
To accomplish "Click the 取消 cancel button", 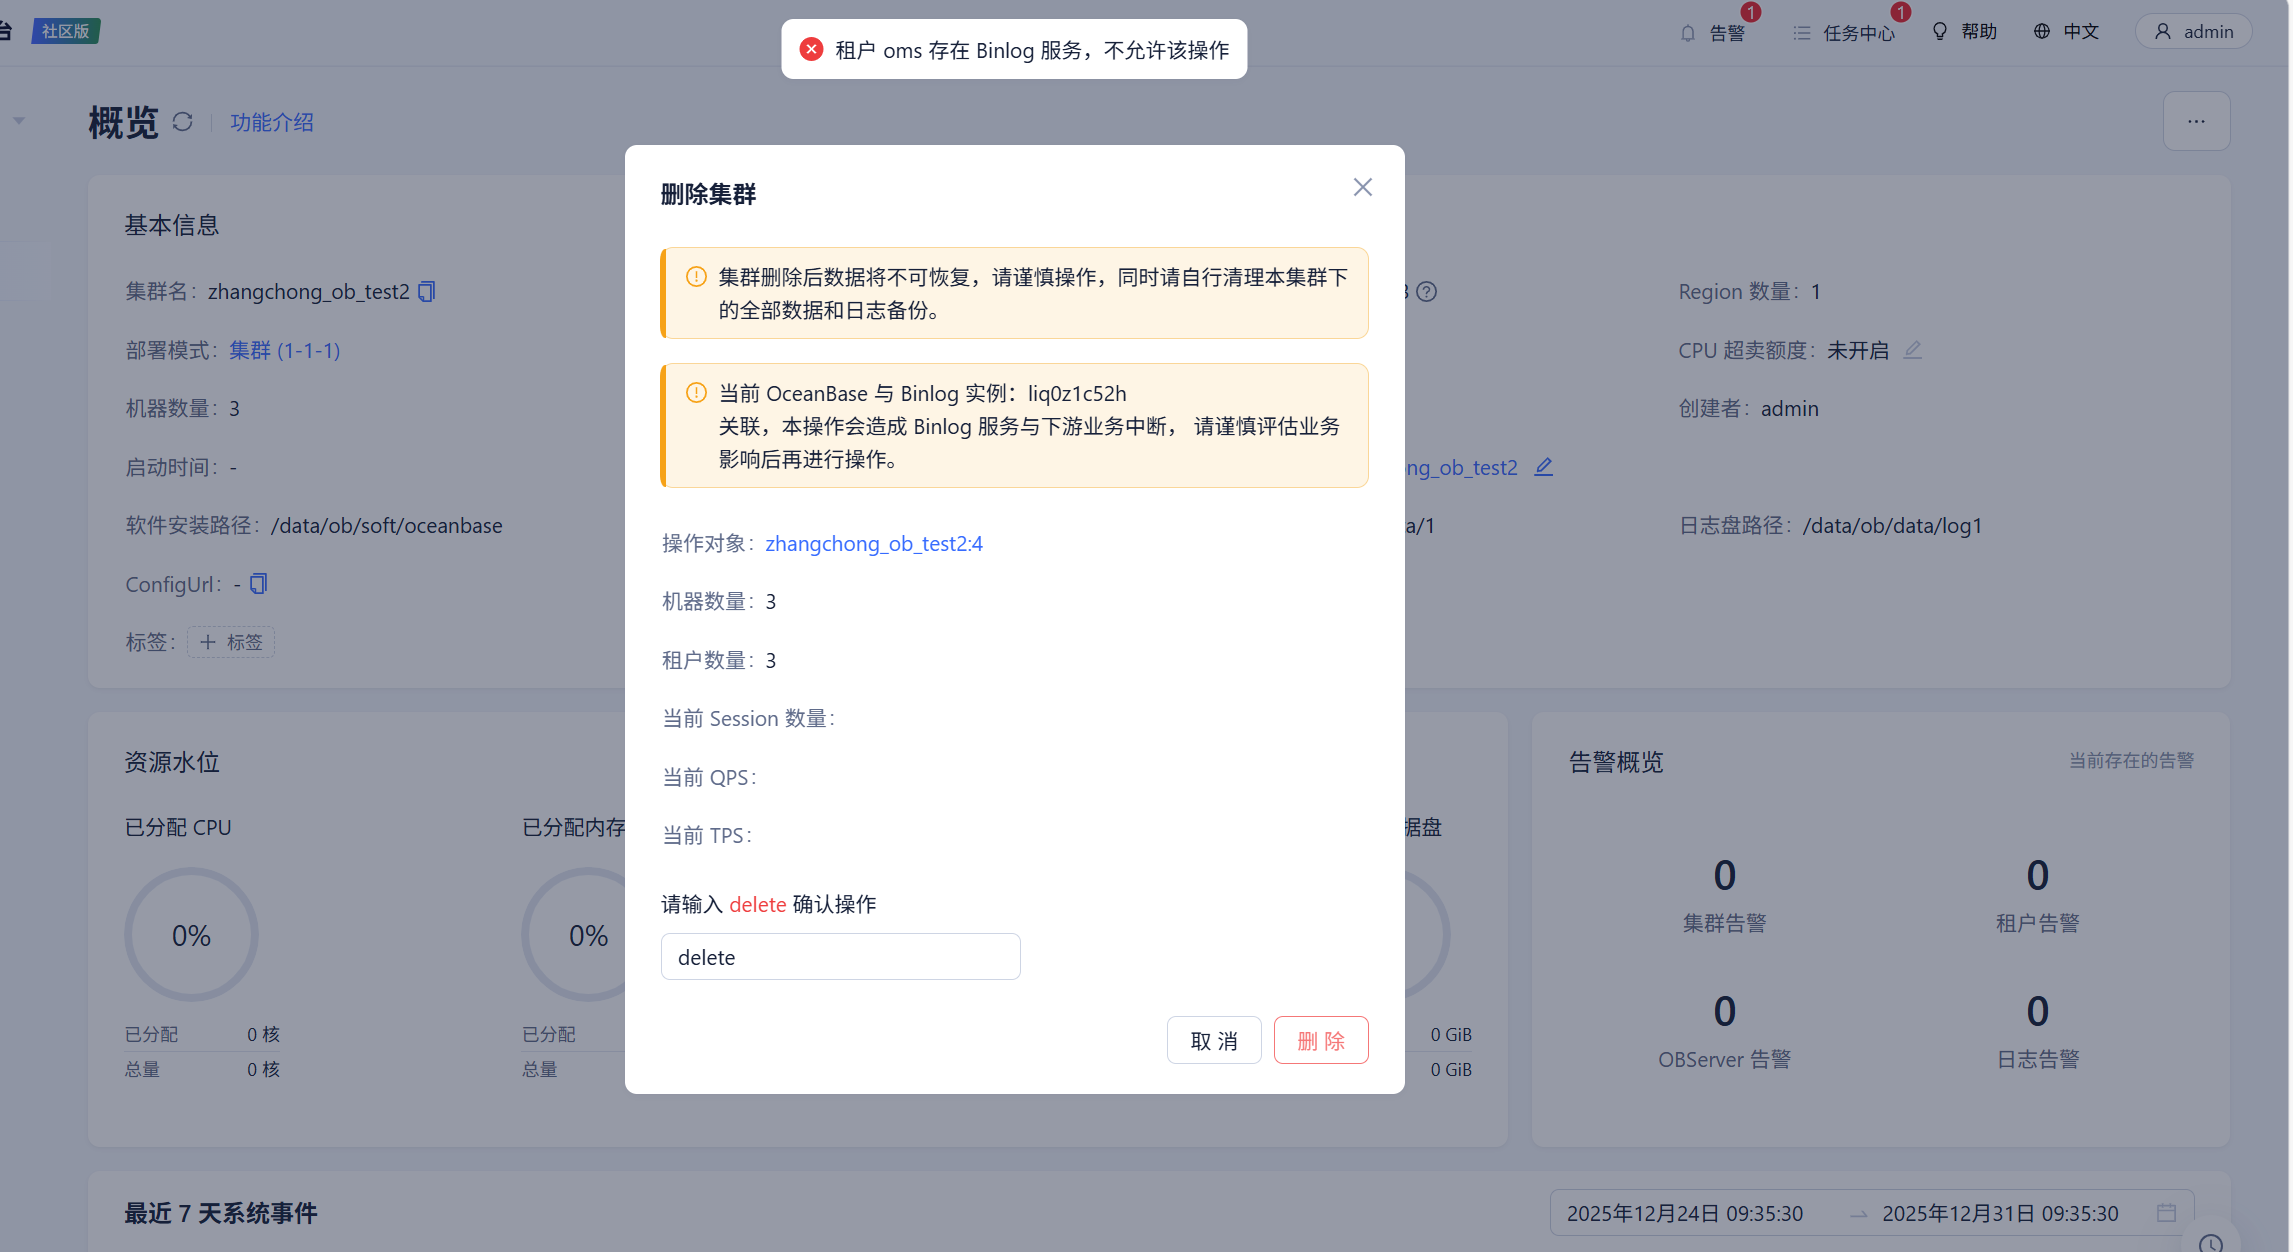I will (1214, 1041).
